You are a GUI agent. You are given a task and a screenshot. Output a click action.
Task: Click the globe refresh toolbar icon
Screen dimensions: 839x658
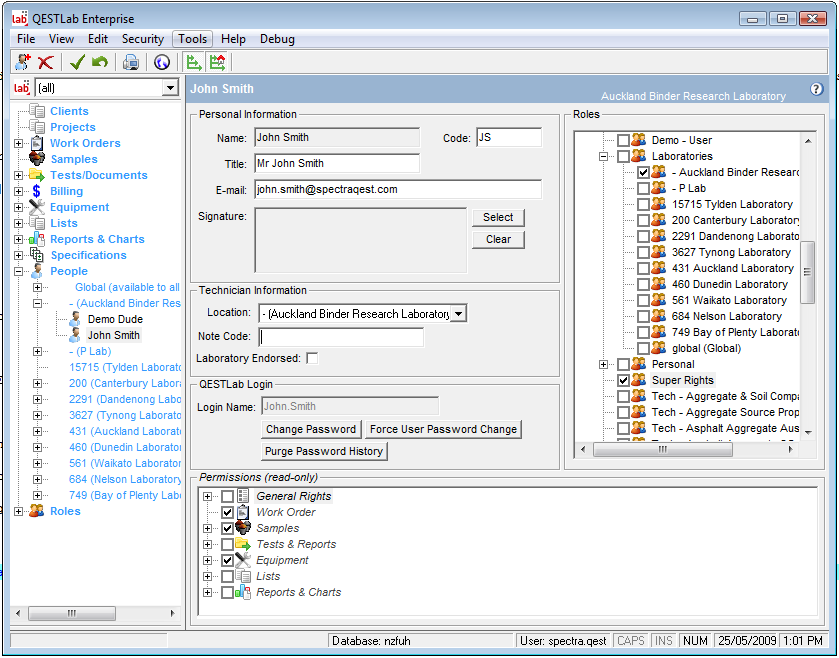[162, 62]
